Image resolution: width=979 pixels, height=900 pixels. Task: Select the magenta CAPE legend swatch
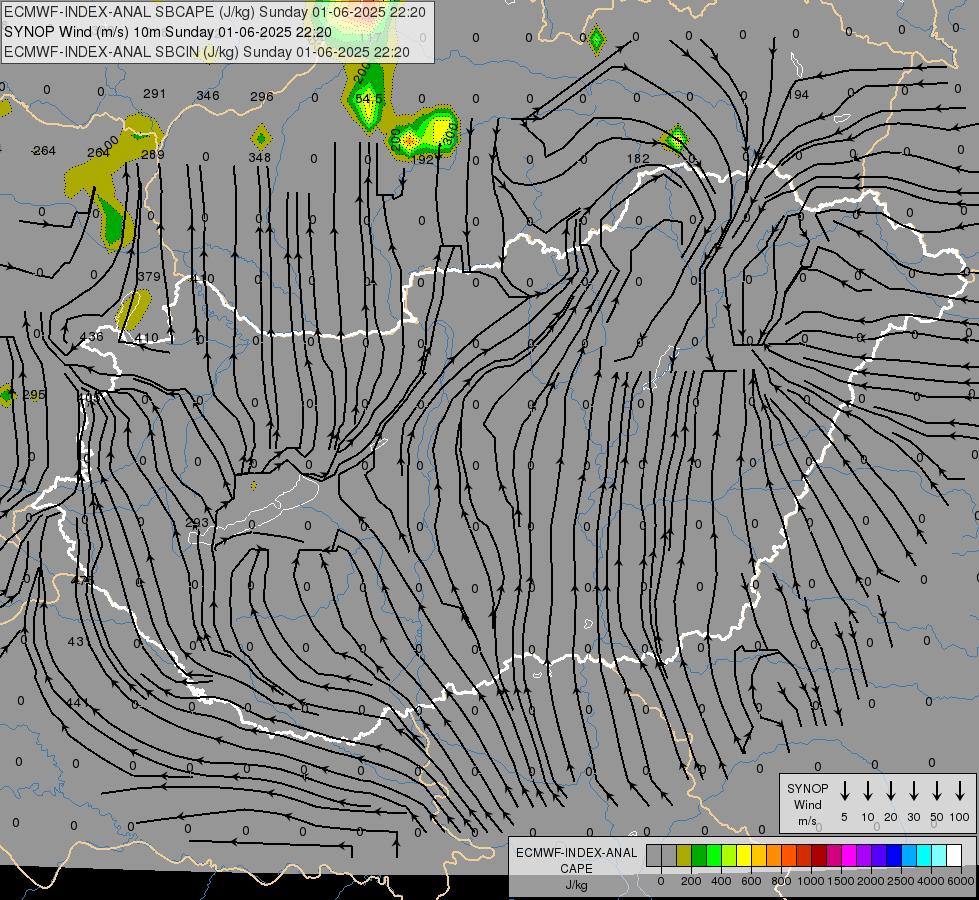(x=849, y=855)
